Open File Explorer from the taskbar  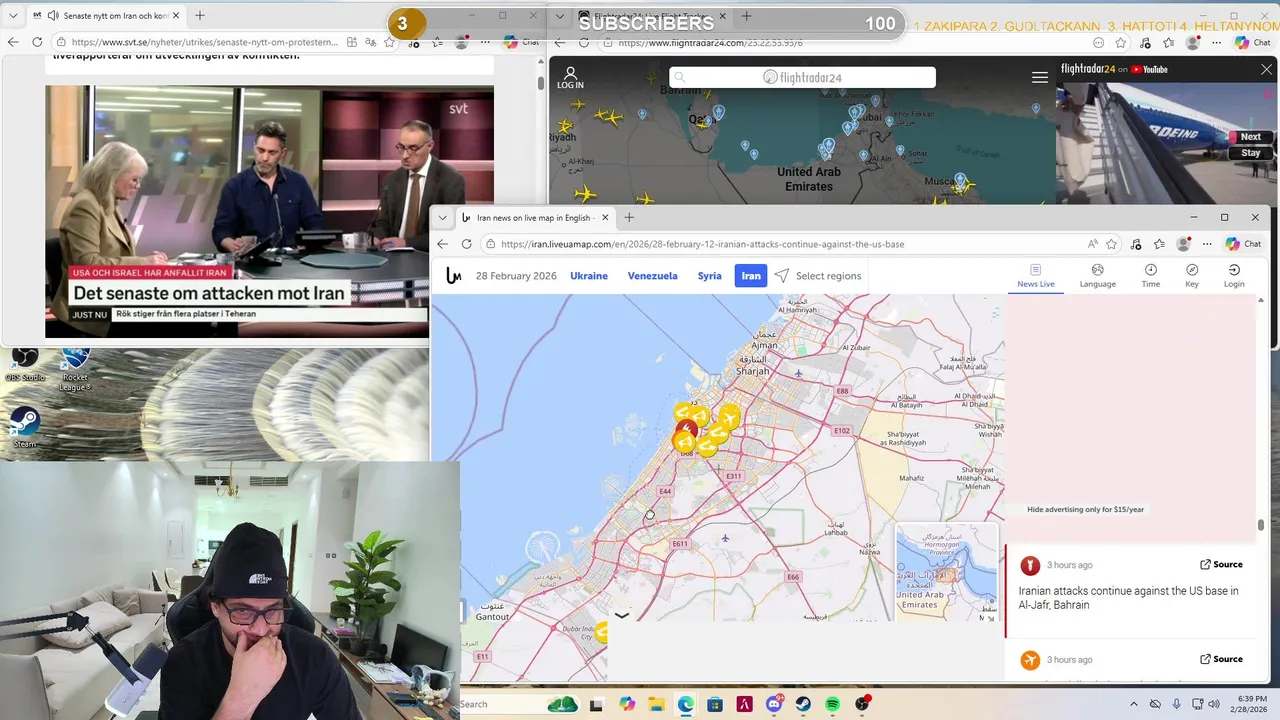(x=656, y=705)
